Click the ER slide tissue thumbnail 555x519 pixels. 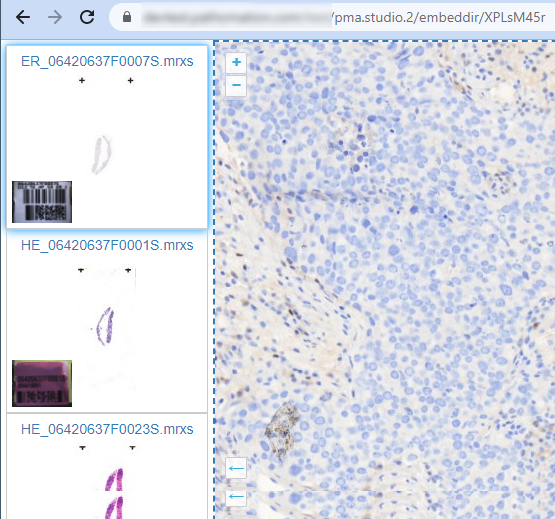pyautogui.click(x=102, y=154)
